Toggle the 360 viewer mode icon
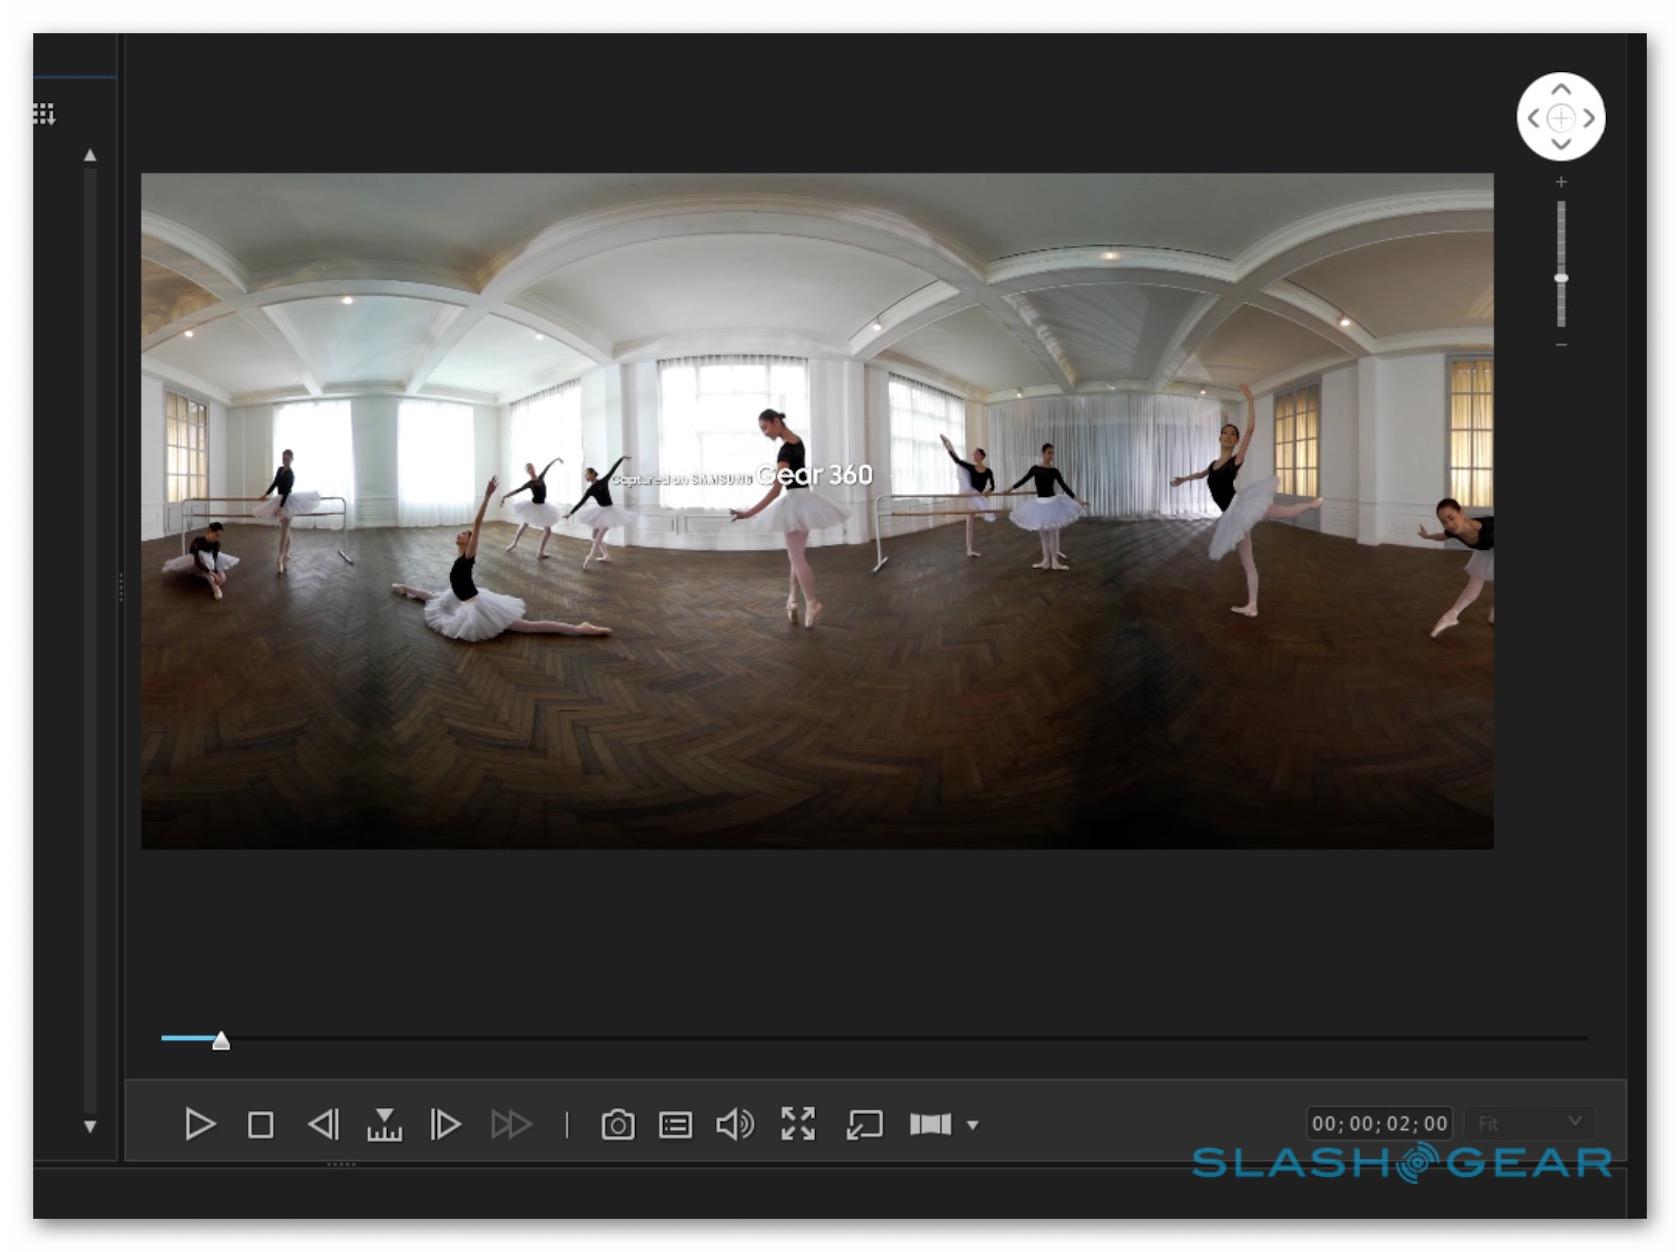This screenshot has height=1252, width=1680. 930,1124
